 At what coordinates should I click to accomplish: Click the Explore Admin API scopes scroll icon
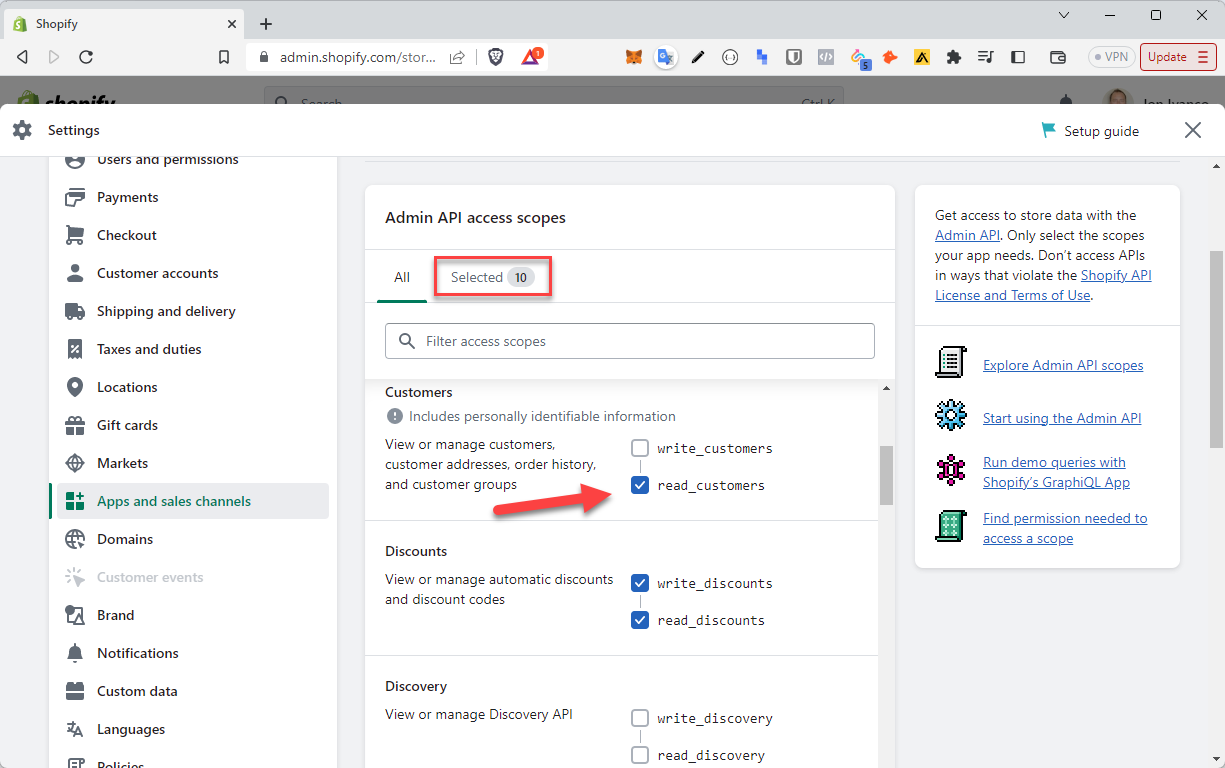[951, 363]
